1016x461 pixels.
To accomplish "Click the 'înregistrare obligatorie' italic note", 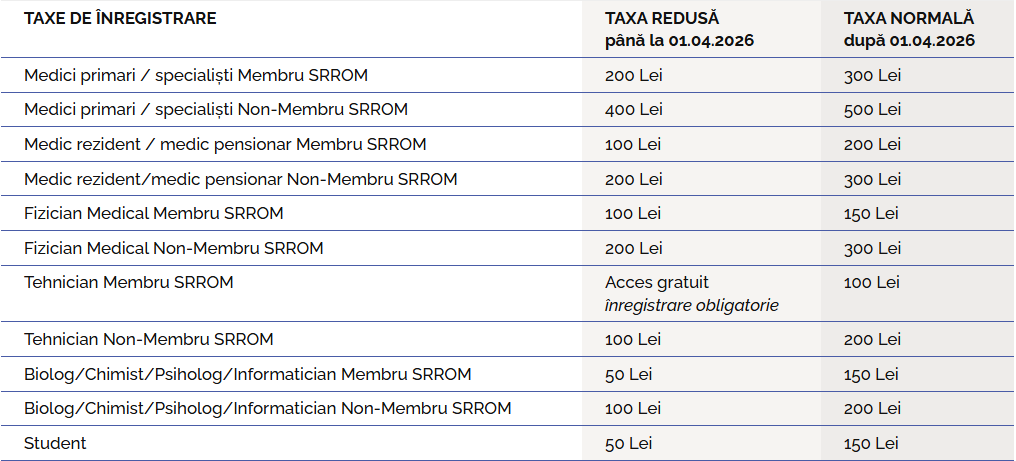I will click(691, 305).
